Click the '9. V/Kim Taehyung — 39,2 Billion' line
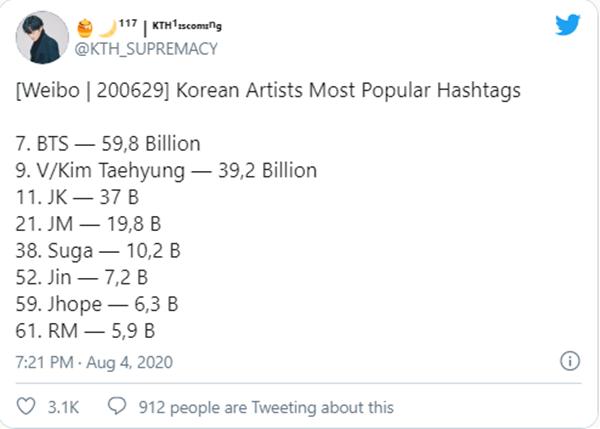This screenshot has width=600, height=429. [x=166, y=171]
